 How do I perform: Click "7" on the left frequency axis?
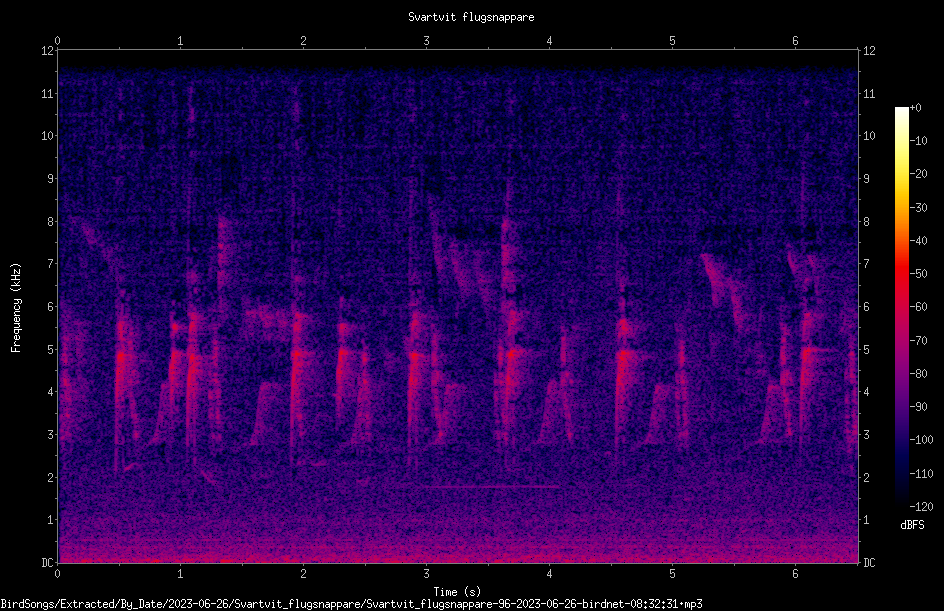pyautogui.click(x=50, y=264)
